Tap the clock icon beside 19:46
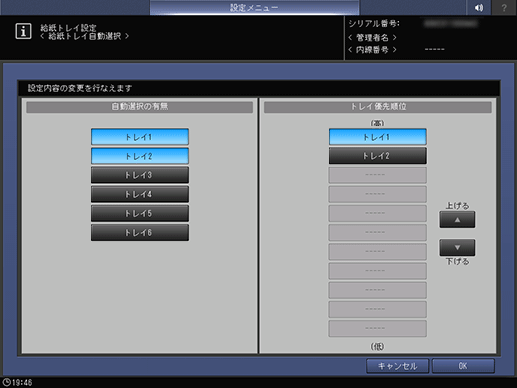The image size is (517, 388). [x=6, y=382]
